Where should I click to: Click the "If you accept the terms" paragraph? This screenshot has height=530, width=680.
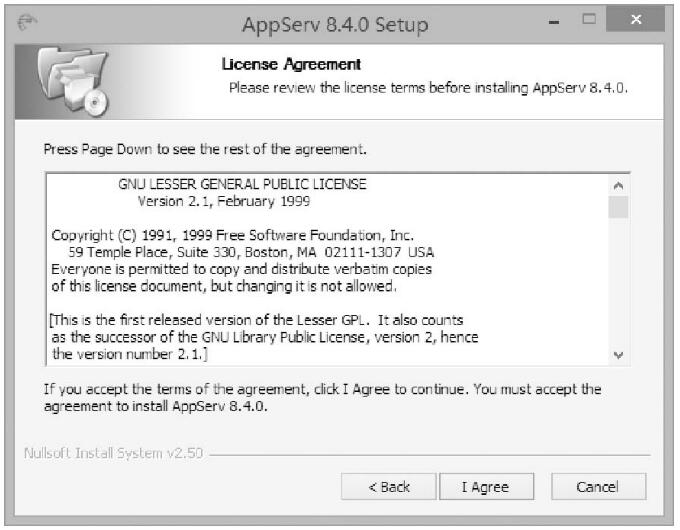tap(323, 398)
